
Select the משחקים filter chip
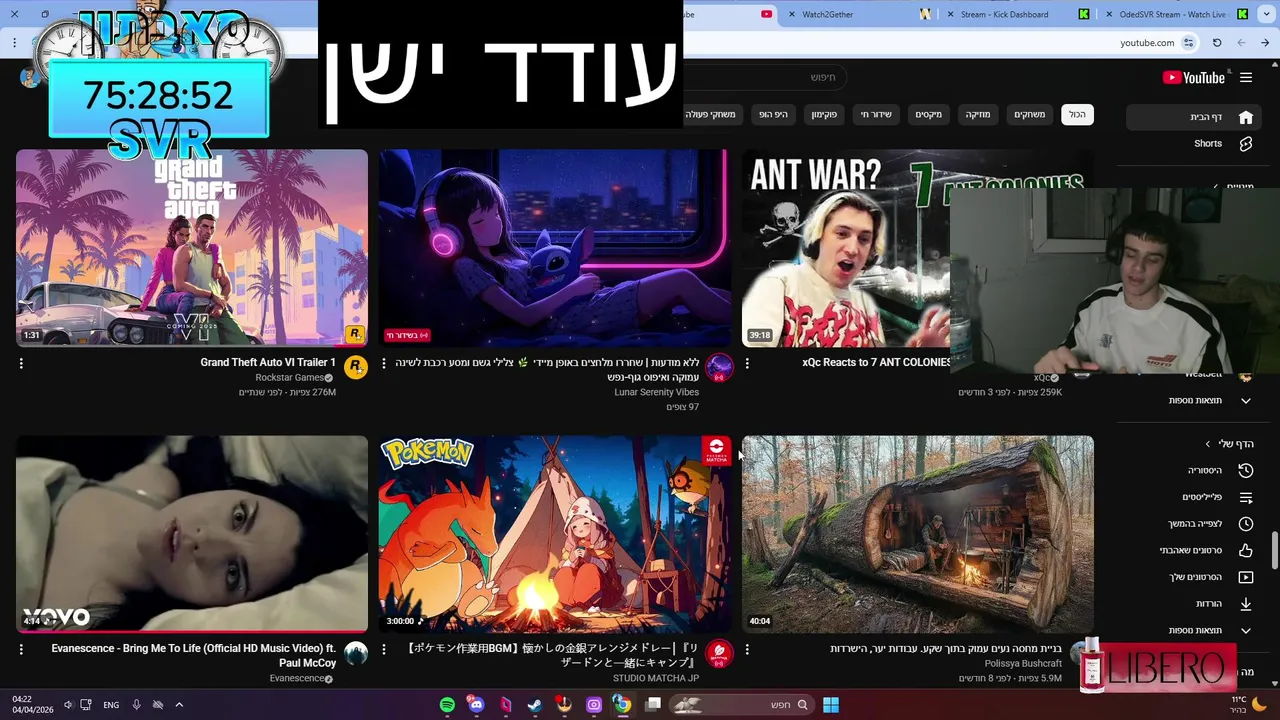point(1029,115)
